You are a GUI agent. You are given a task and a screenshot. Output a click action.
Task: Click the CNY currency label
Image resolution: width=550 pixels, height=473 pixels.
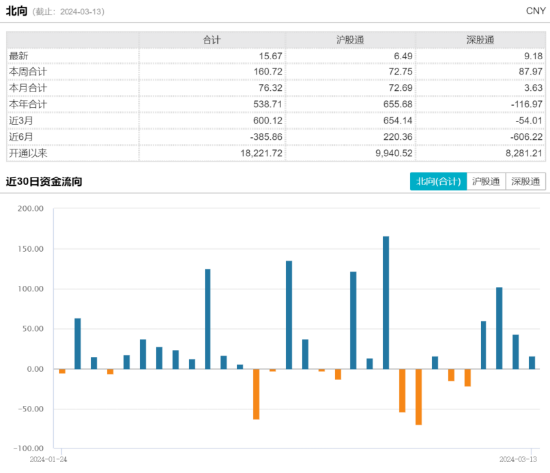(x=536, y=11)
